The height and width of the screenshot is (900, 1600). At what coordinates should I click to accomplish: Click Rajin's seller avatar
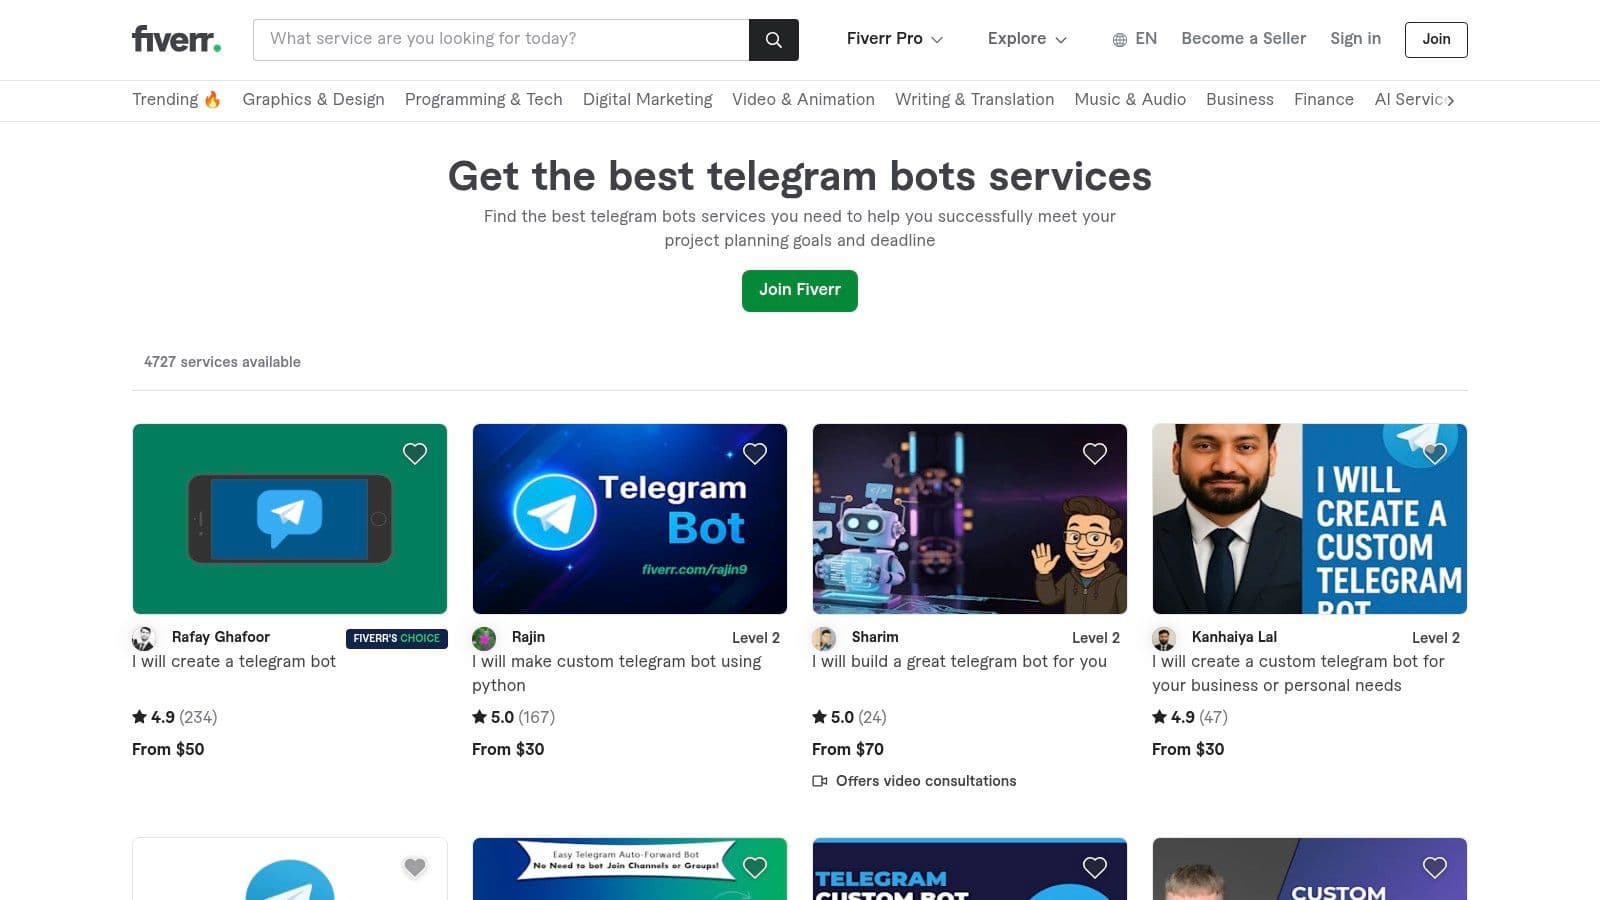click(x=484, y=638)
